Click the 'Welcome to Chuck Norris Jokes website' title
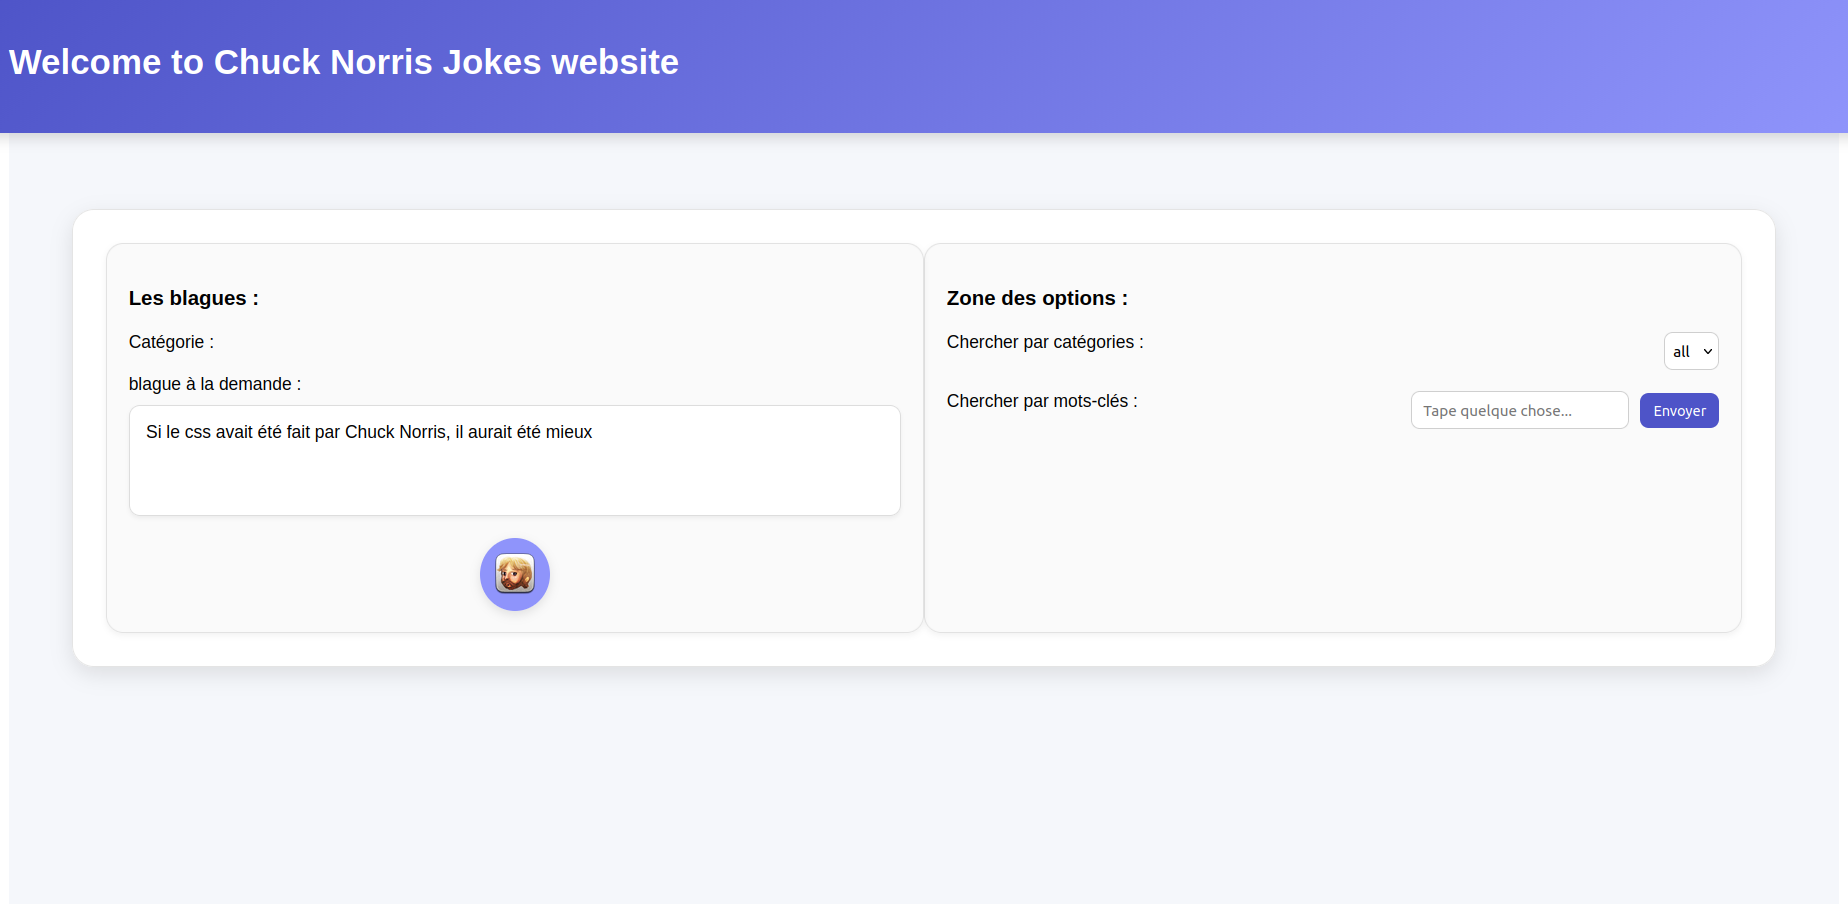 344,62
